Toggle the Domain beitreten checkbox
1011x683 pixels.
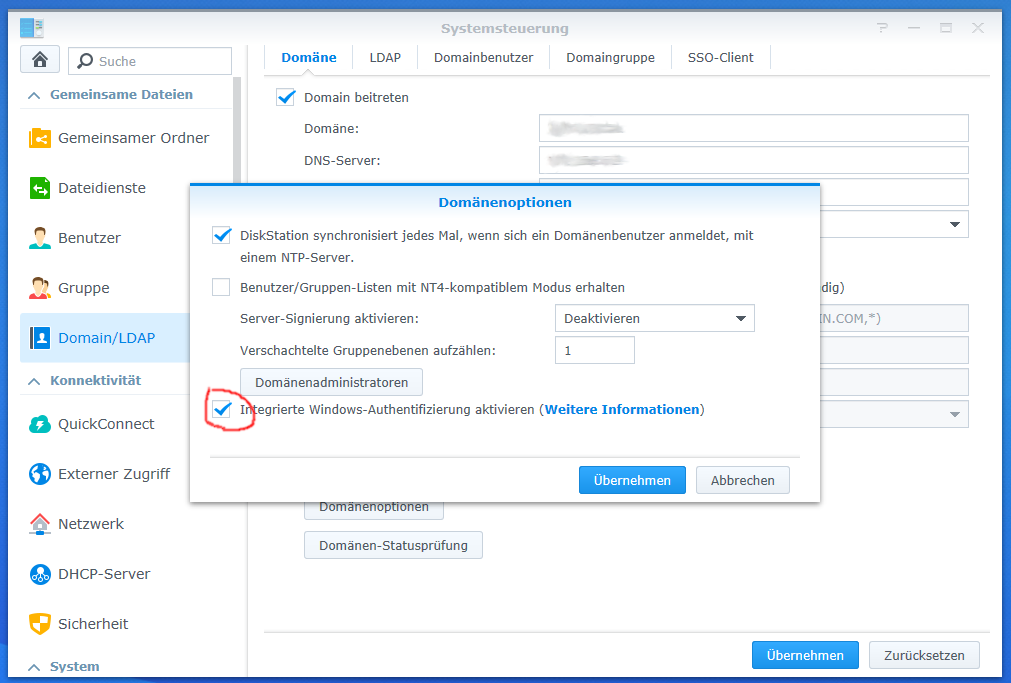[286, 97]
